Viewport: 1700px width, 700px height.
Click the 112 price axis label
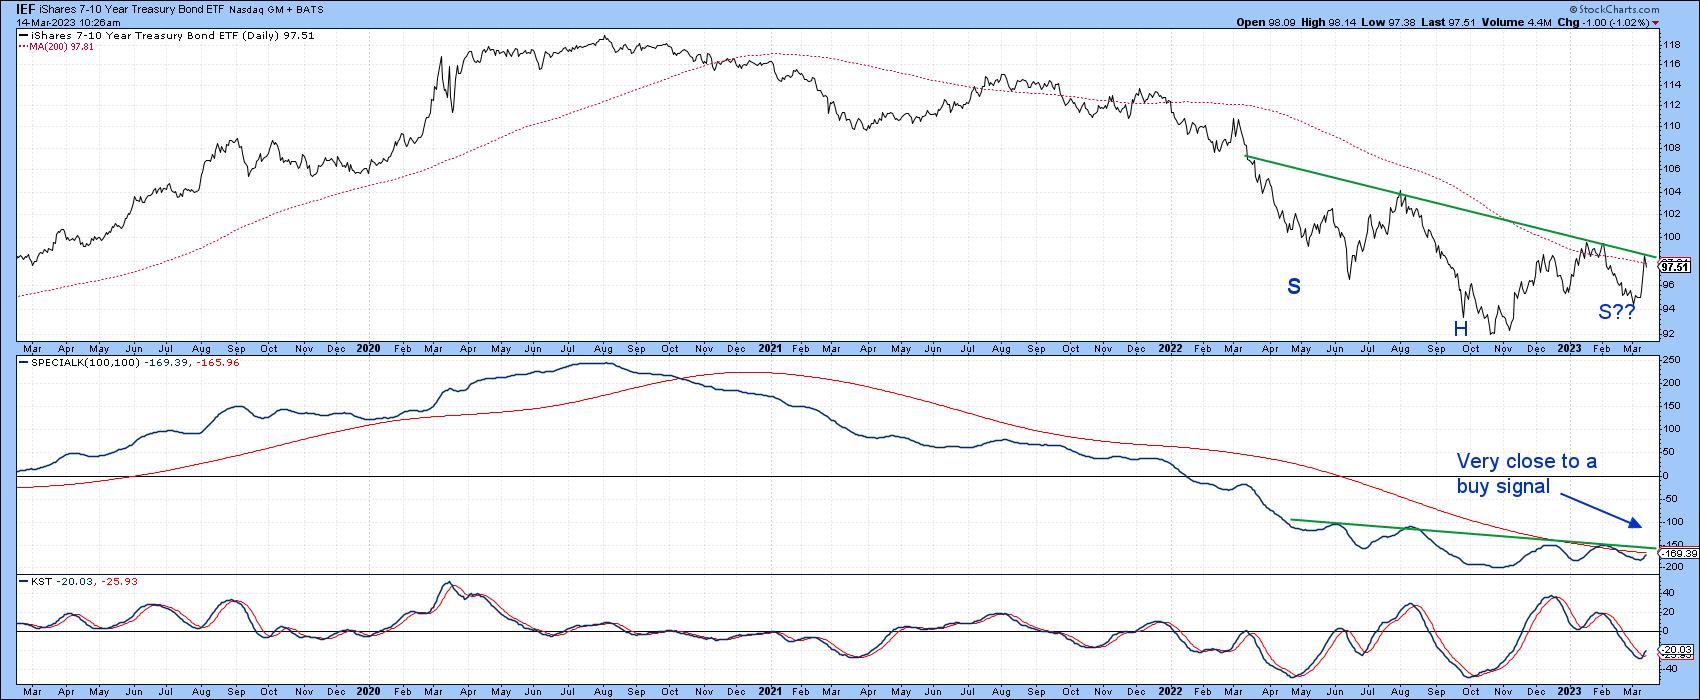1670,104
